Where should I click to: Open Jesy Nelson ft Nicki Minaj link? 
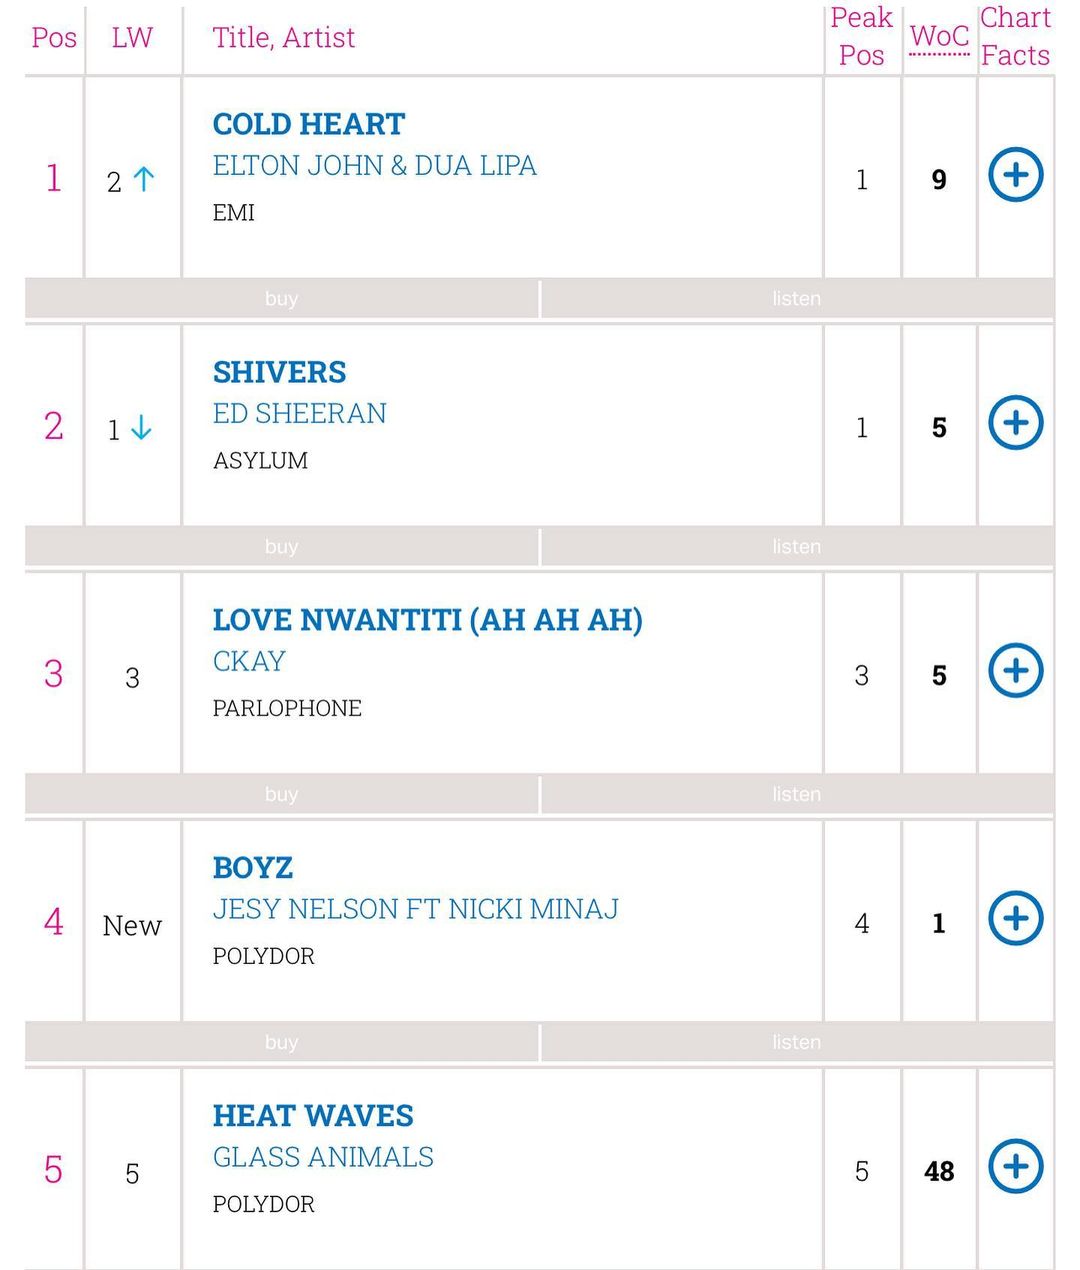tap(415, 910)
